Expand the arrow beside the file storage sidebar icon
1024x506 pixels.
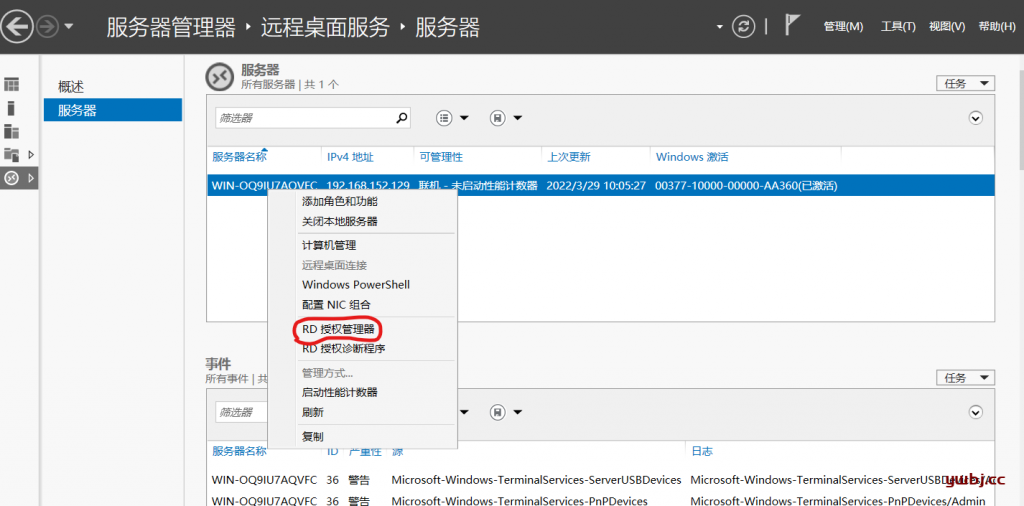point(30,155)
